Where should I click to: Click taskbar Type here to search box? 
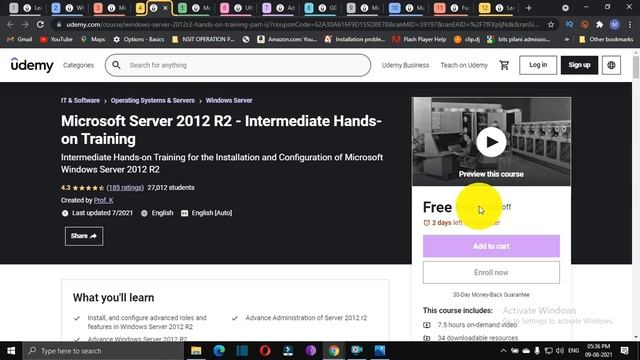pos(103,351)
